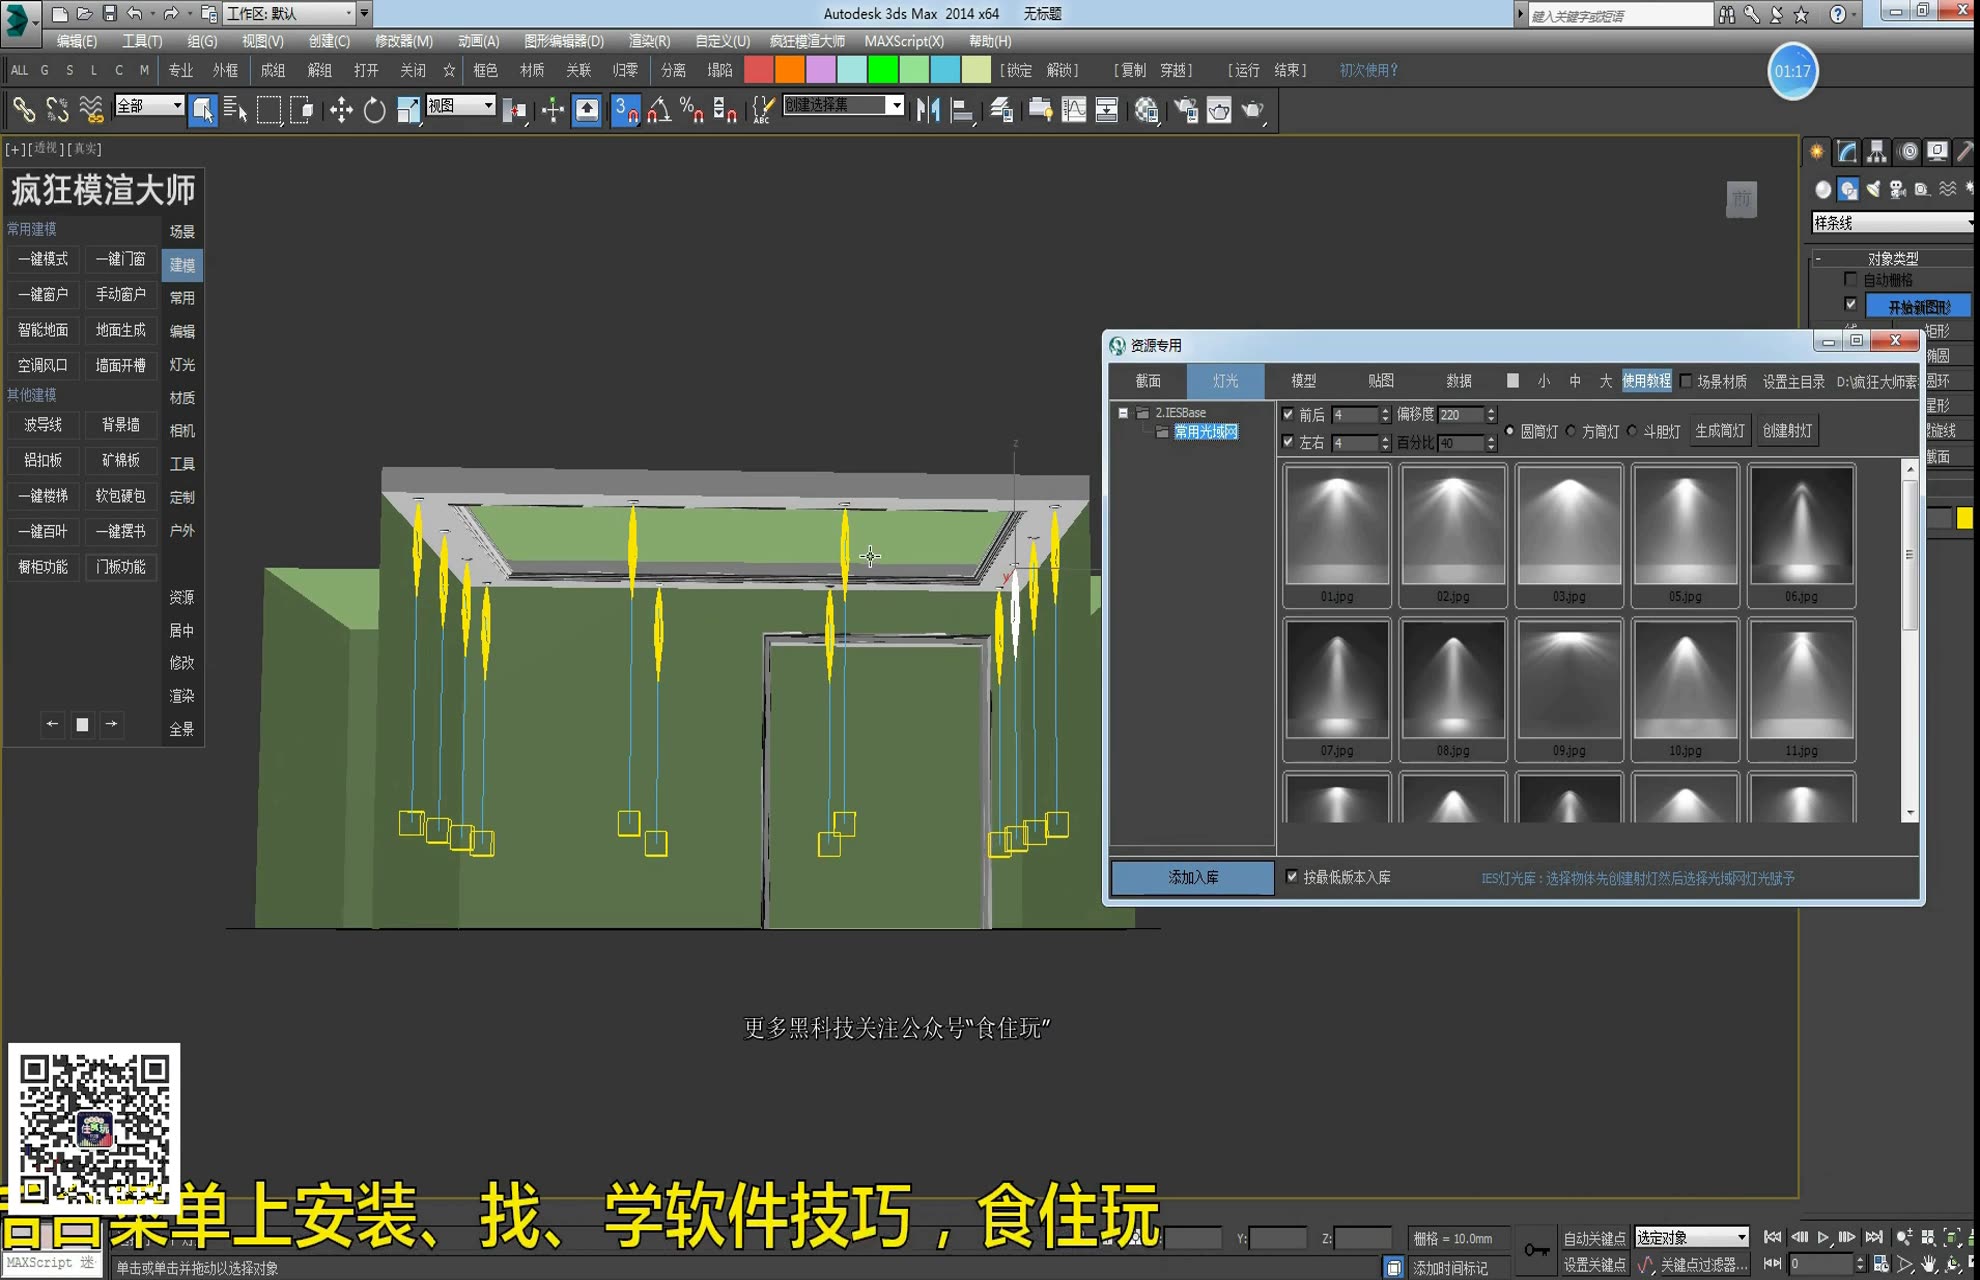Open the MAXScript(X) menu
1980x1280 pixels.
pos(904,41)
